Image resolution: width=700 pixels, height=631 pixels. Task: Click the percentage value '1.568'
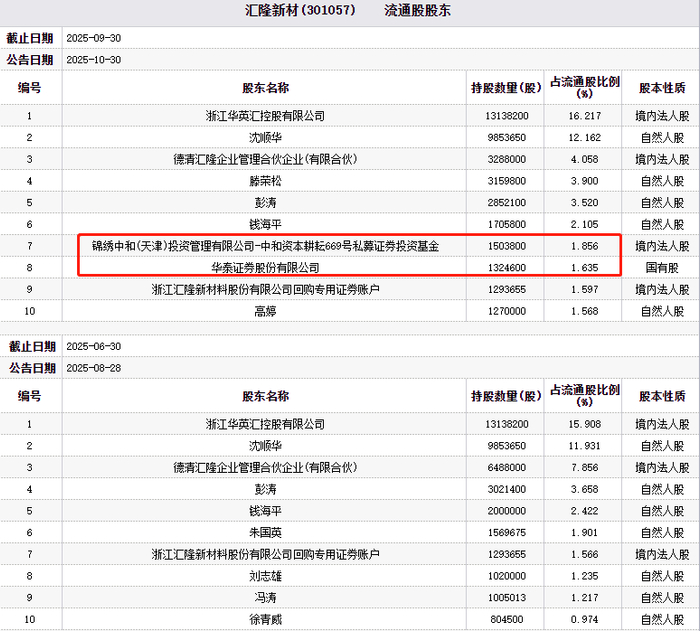point(585,311)
